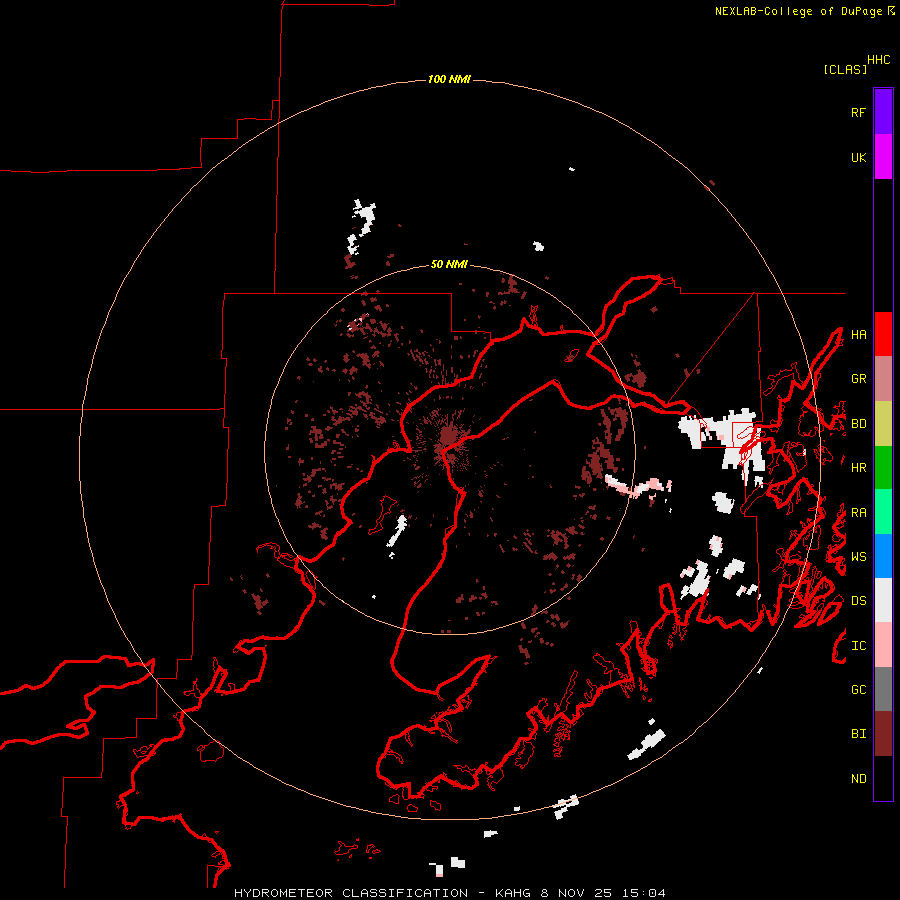Screen dimensions: 900x900
Task: Click the IC light pink legend swatch
Action: click(883, 645)
